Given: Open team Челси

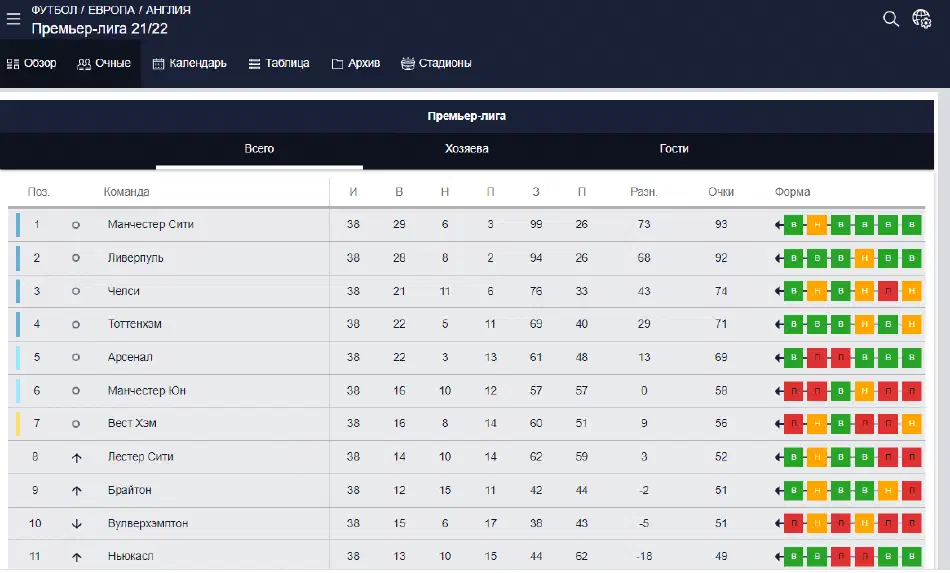Looking at the screenshot, I should click(x=124, y=291).
